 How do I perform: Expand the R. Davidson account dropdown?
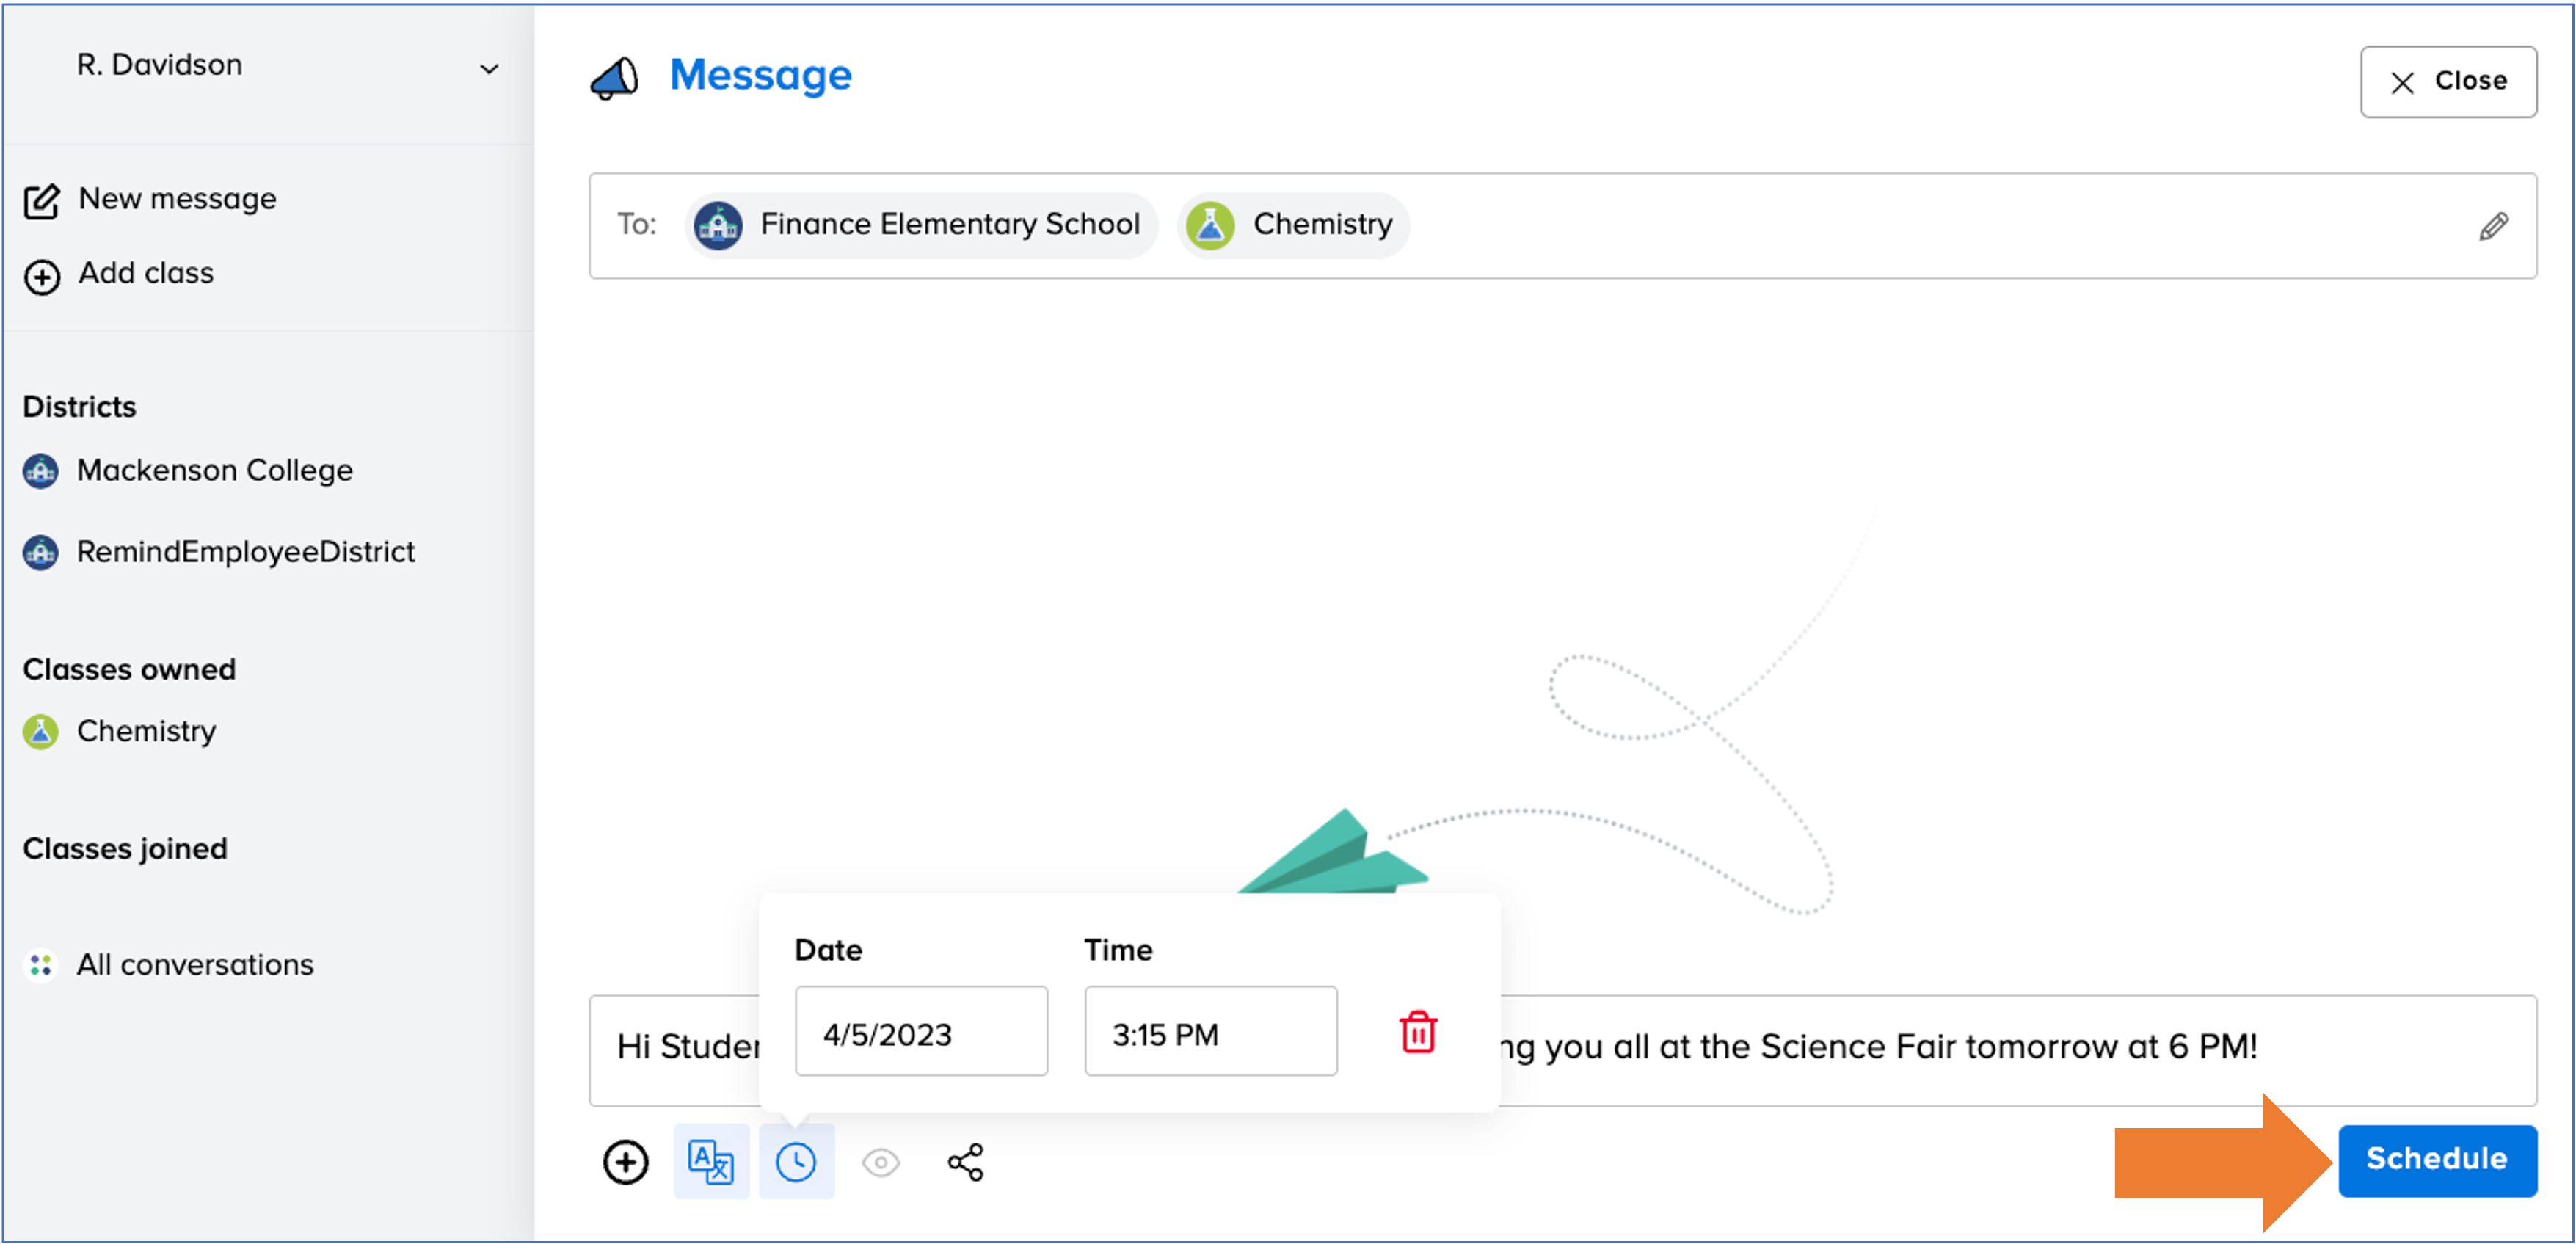click(x=488, y=69)
